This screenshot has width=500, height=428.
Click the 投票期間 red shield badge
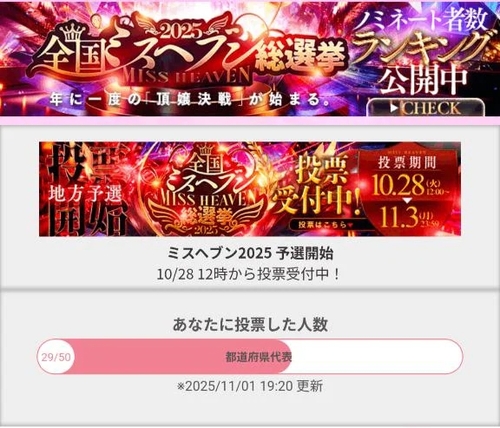click(x=407, y=189)
